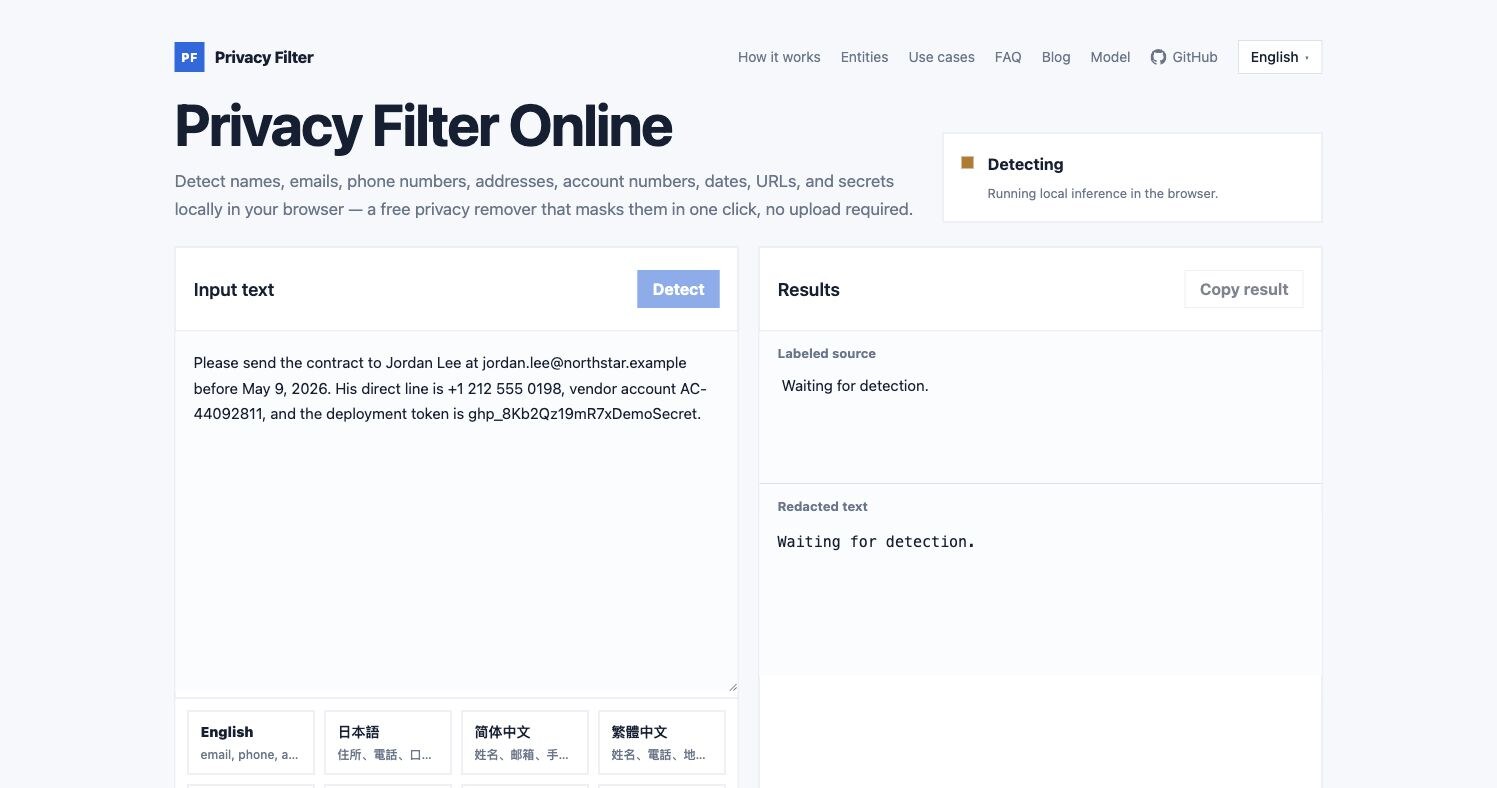This screenshot has width=1497, height=788.
Task: Open the Entities nav item
Action: pyautogui.click(x=864, y=57)
